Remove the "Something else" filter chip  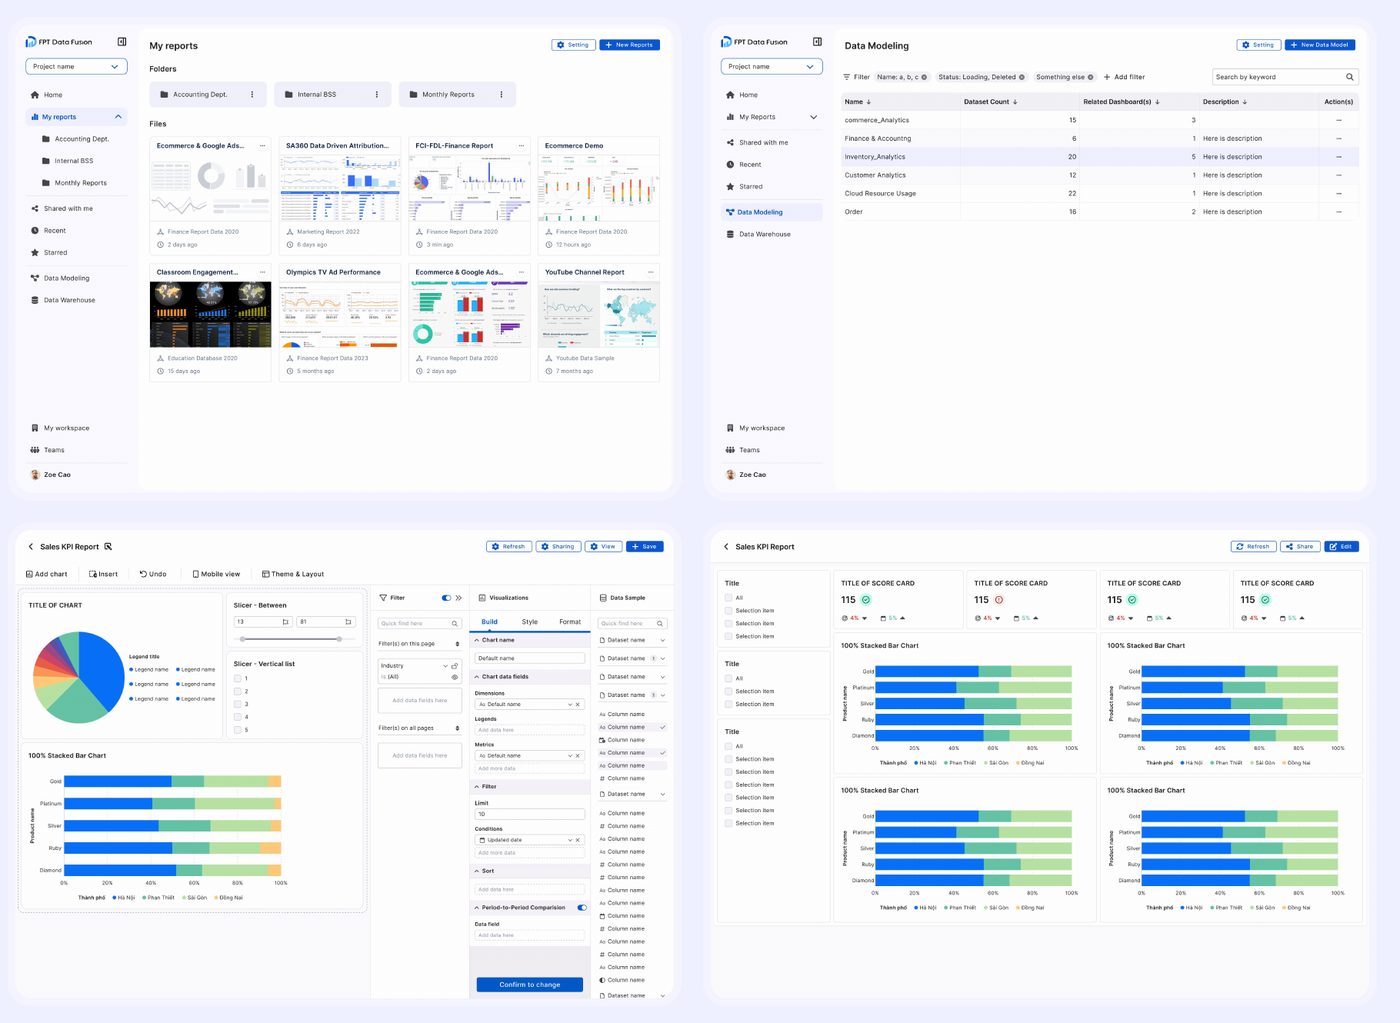(x=1091, y=77)
